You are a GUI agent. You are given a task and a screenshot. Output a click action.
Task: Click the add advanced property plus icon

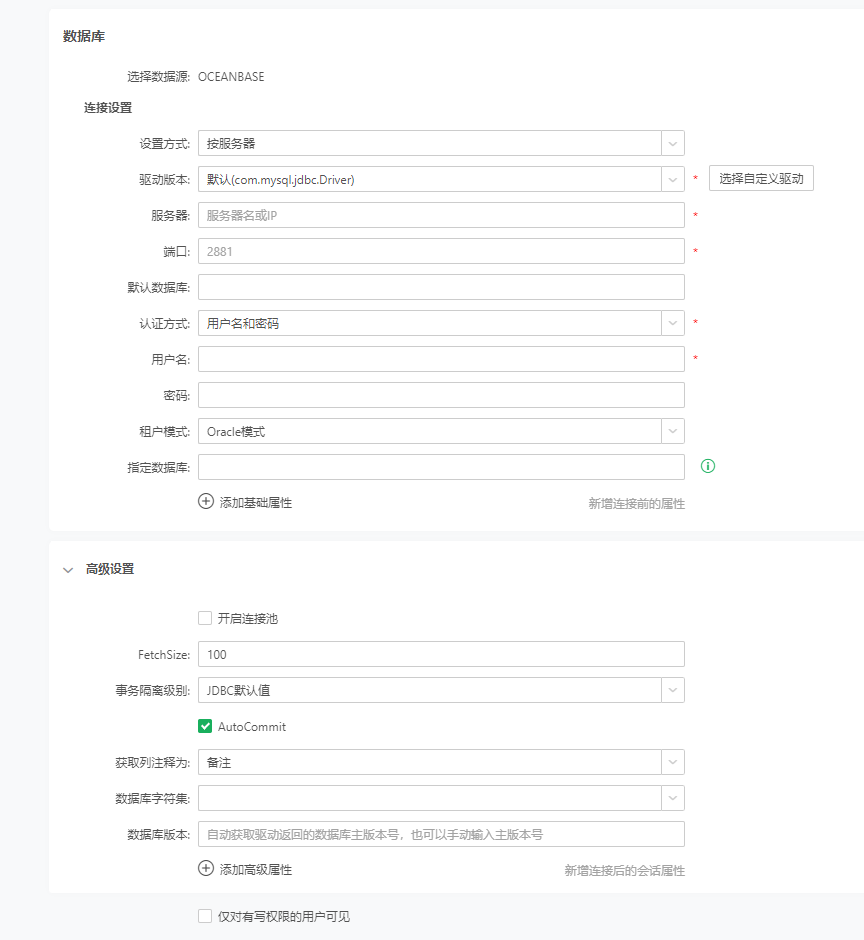[x=205, y=870]
